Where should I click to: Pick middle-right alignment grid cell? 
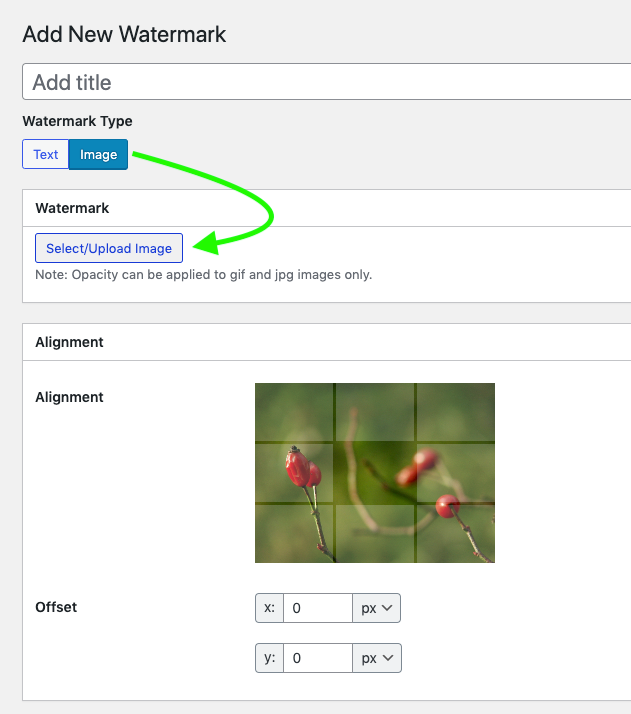(x=456, y=473)
